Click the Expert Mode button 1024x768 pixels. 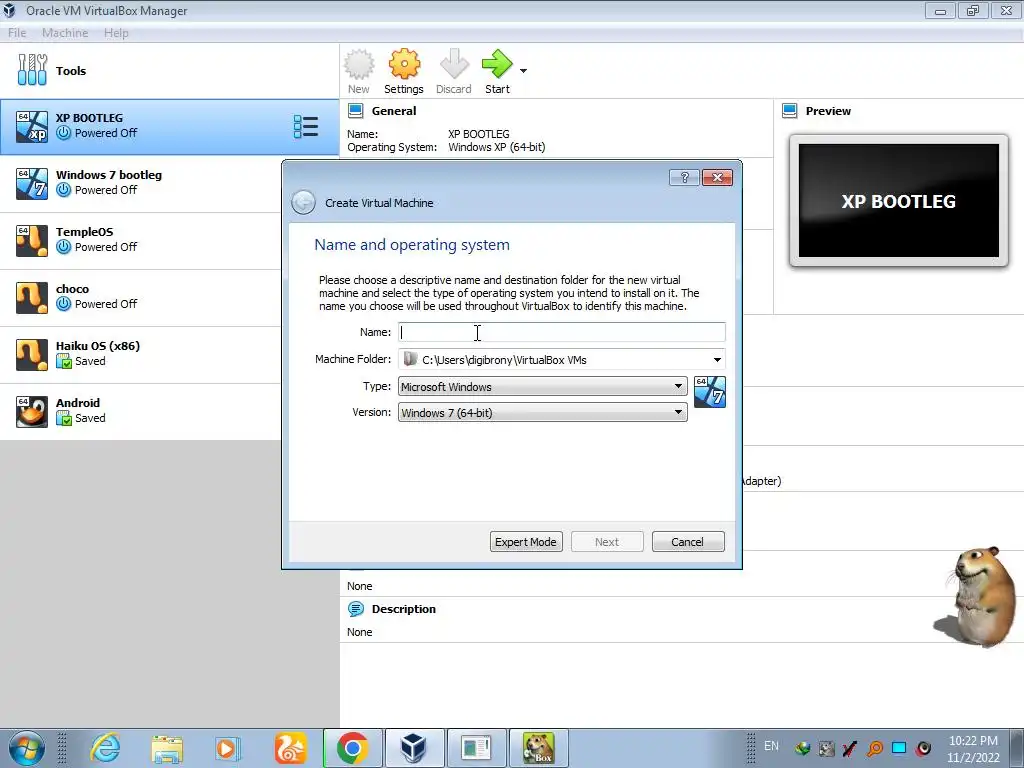click(x=526, y=542)
